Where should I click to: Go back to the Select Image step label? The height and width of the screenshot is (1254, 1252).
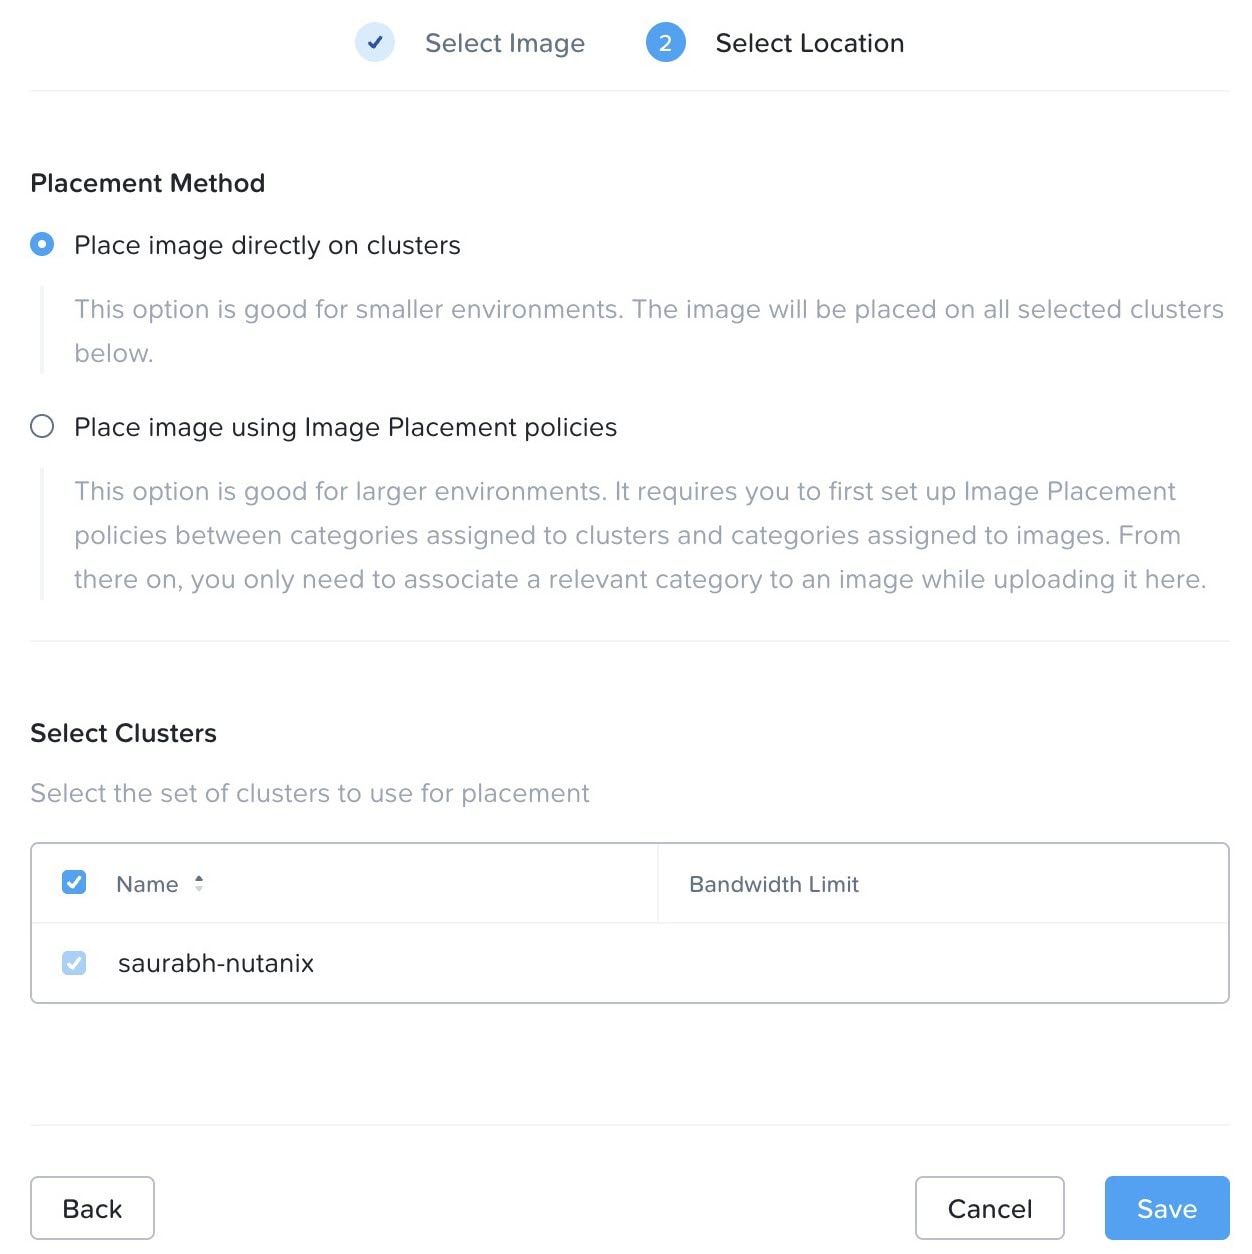504,43
